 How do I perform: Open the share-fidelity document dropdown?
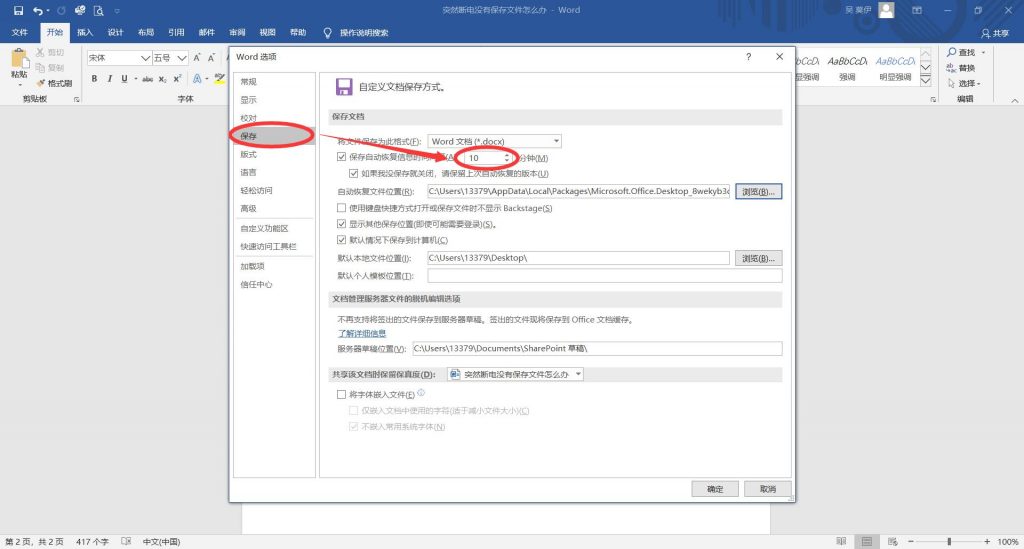coord(515,375)
